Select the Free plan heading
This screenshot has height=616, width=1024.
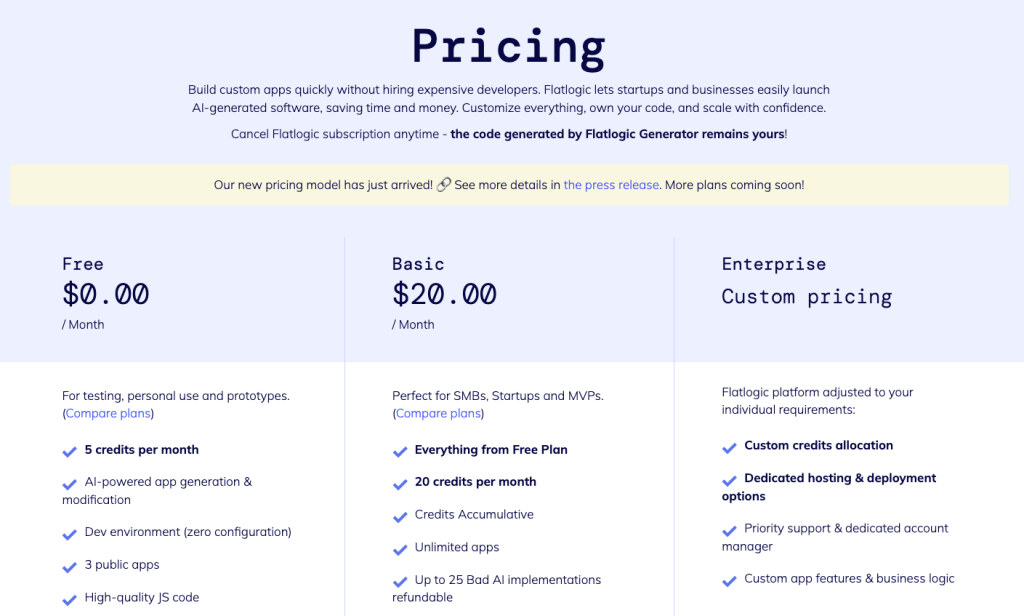coord(83,264)
